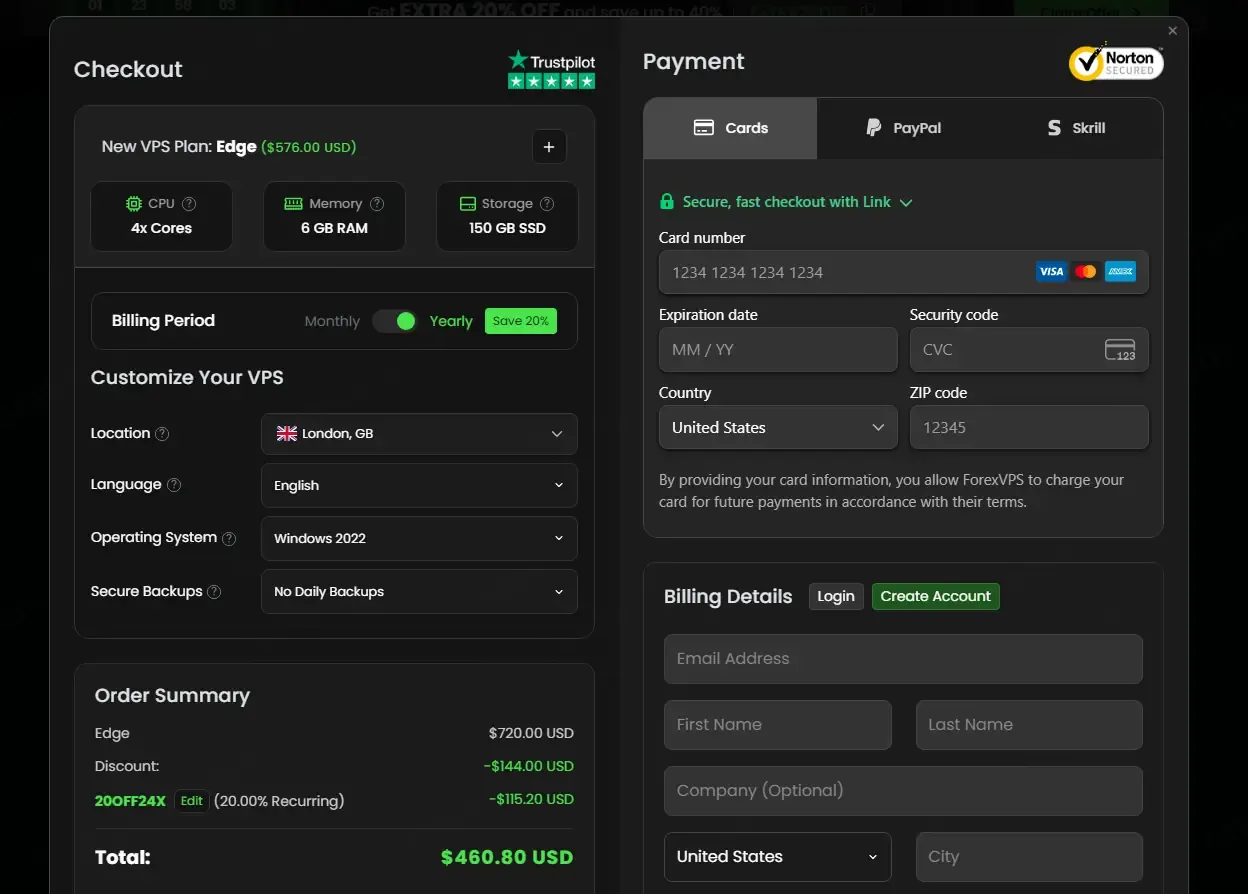Focus the ZIP code field
1248x894 pixels.
(1029, 427)
